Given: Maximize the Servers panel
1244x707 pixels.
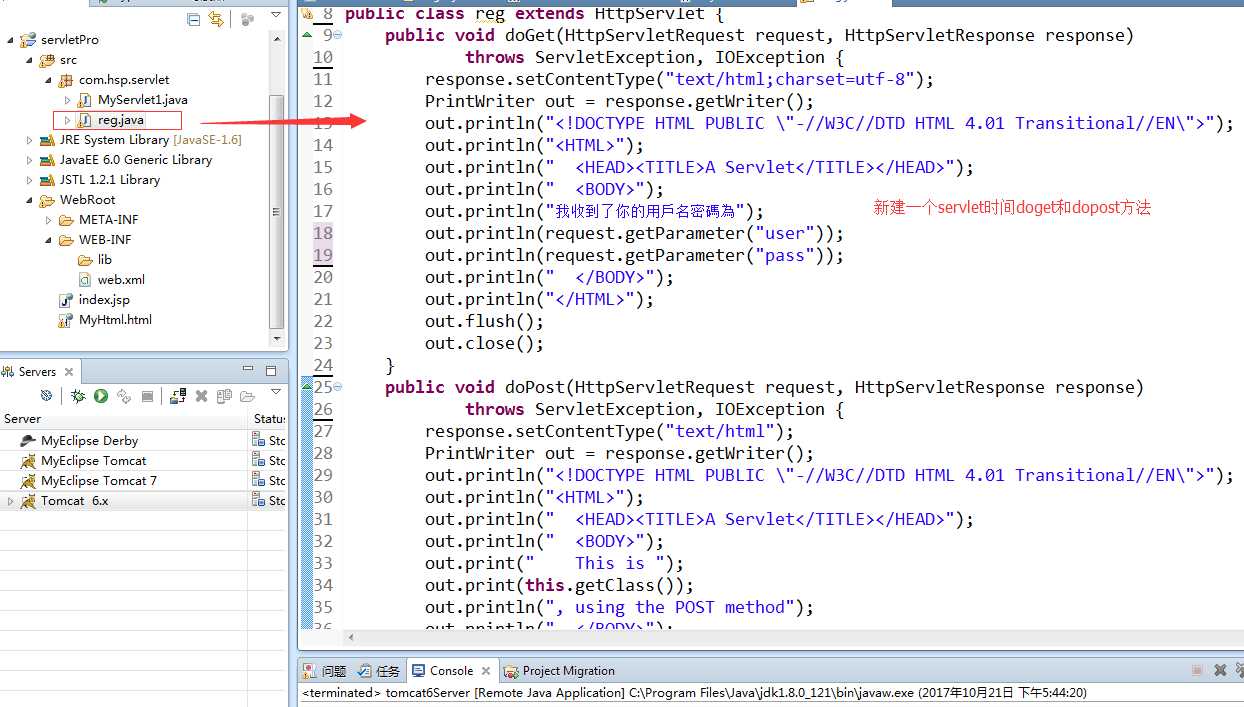Looking at the screenshot, I should pyautogui.click(x=272, y=370).
